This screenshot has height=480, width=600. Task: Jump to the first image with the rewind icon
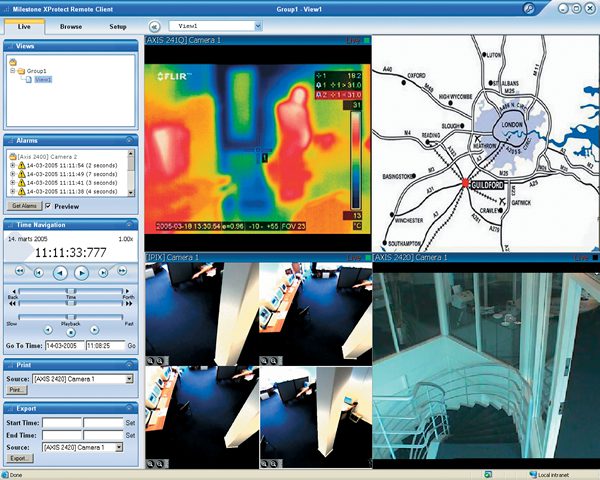(20, 271)
